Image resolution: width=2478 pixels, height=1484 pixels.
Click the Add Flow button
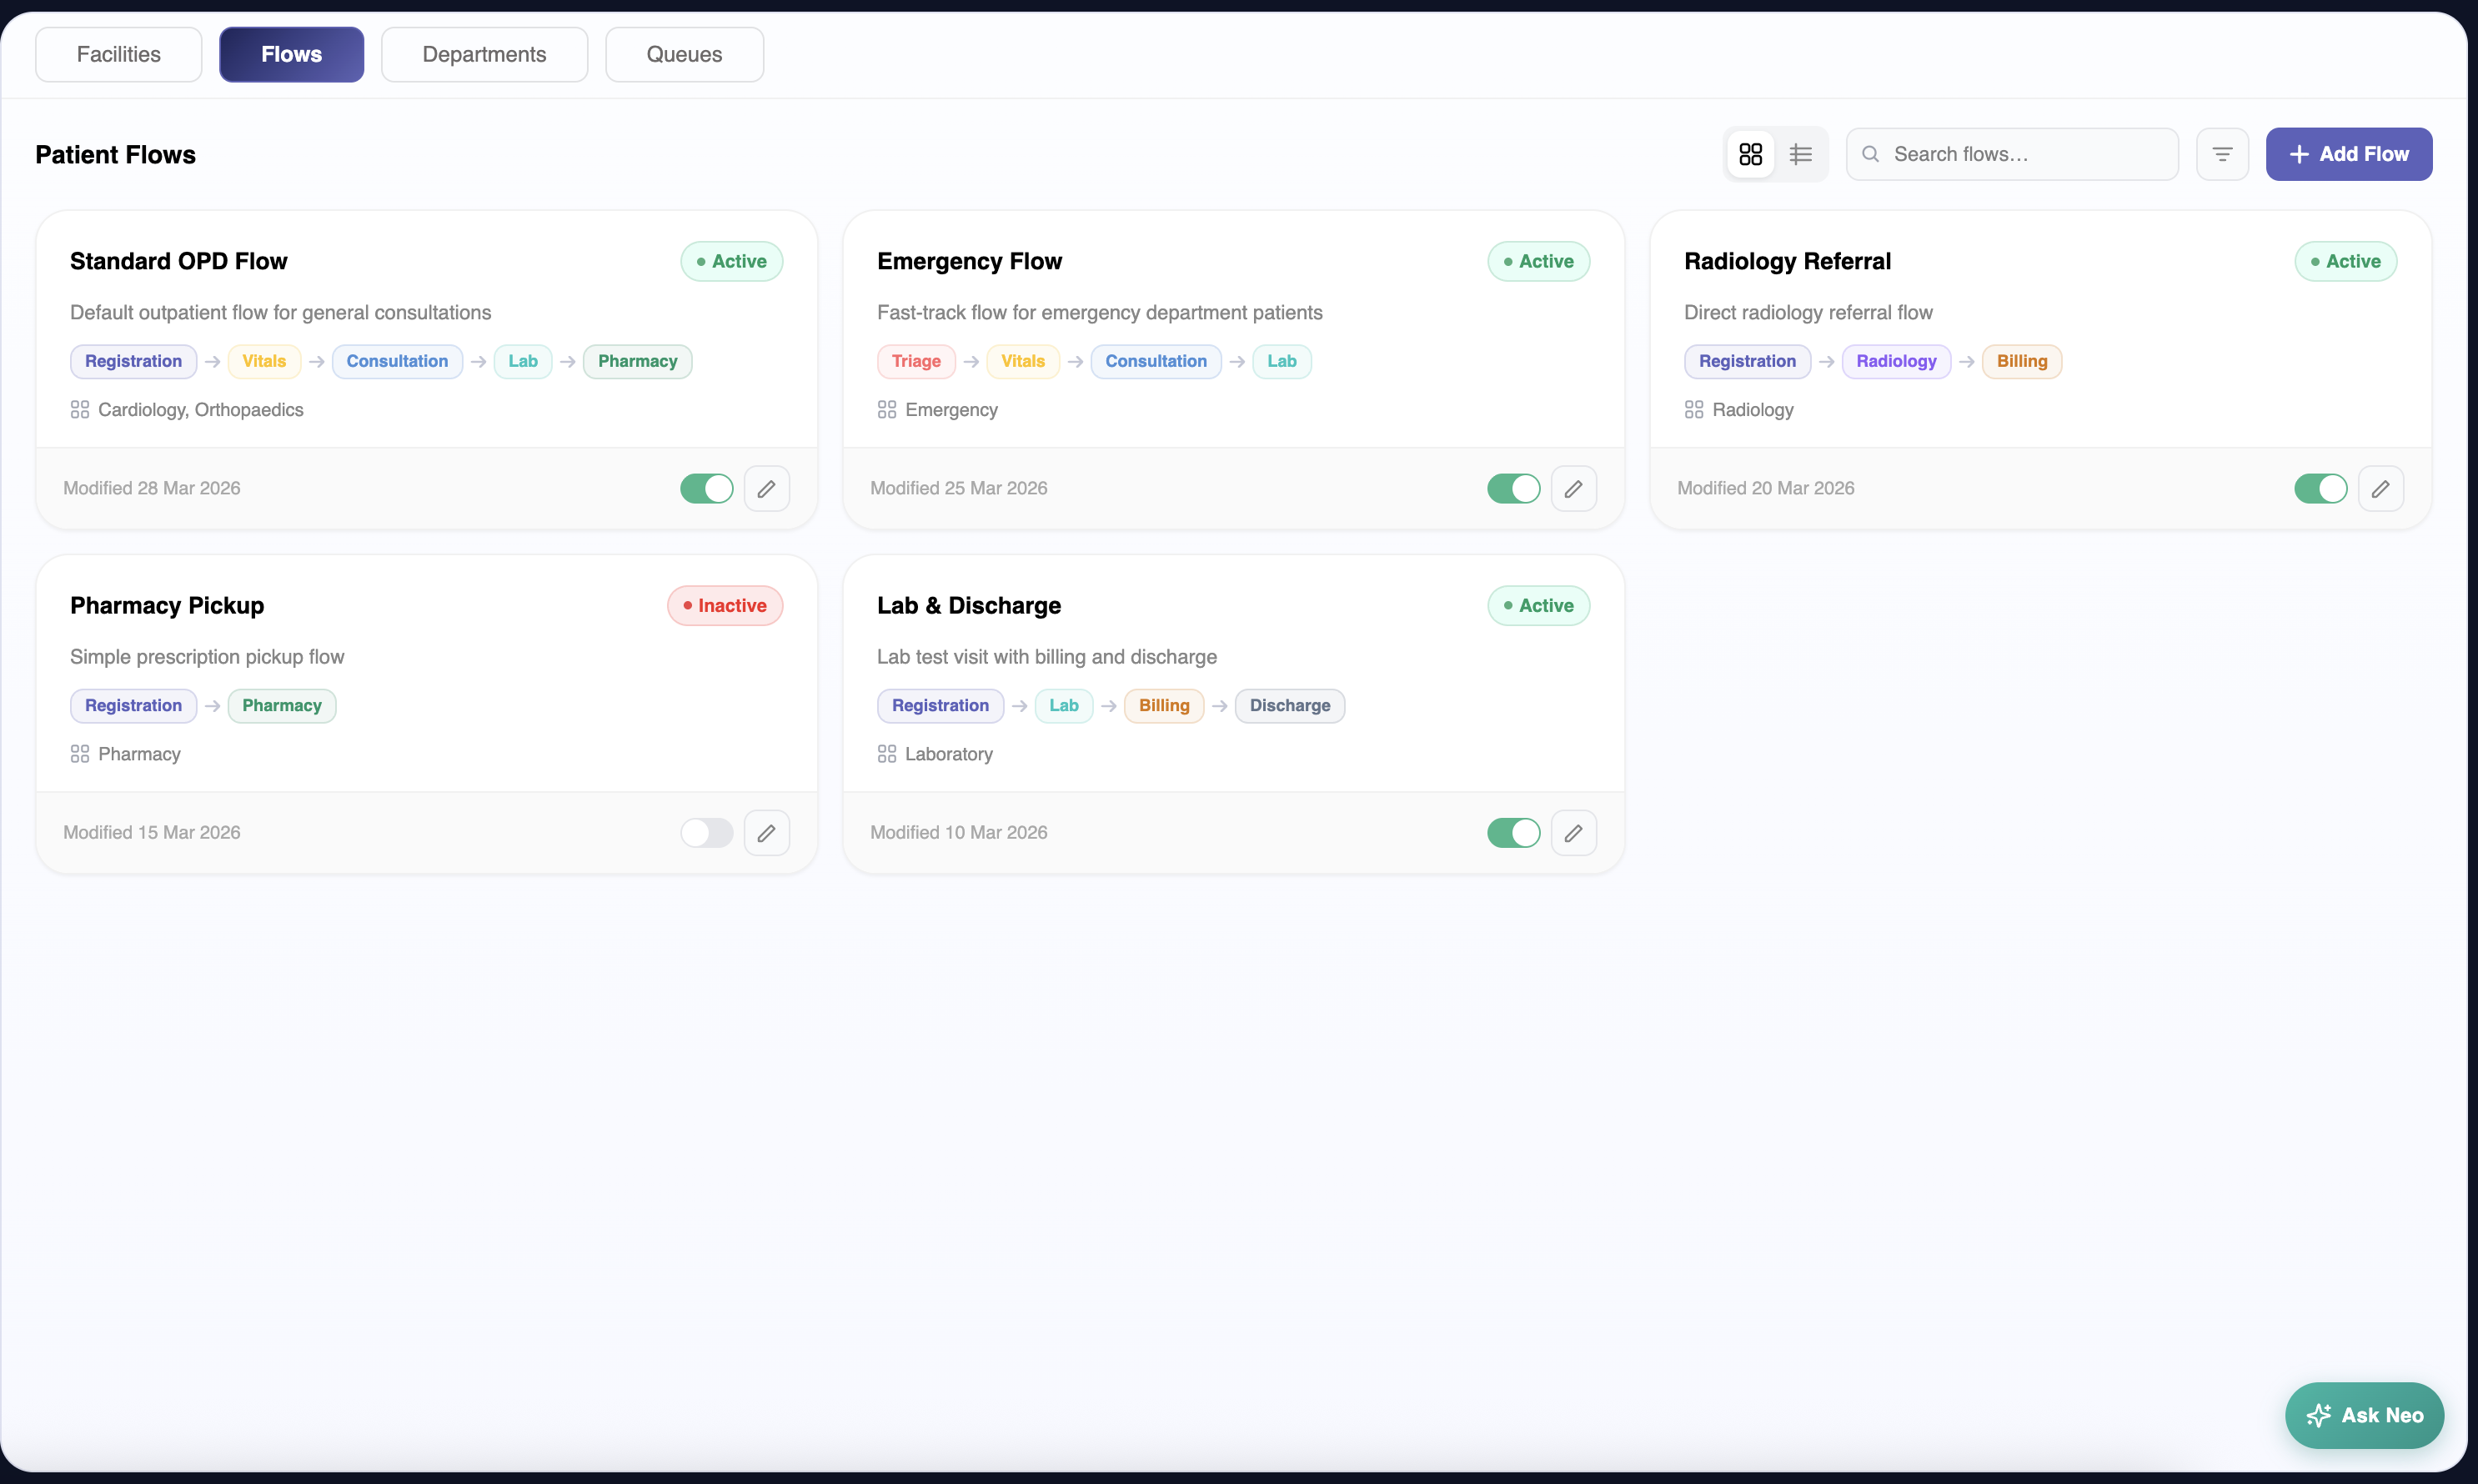[x=2348, y=154]
